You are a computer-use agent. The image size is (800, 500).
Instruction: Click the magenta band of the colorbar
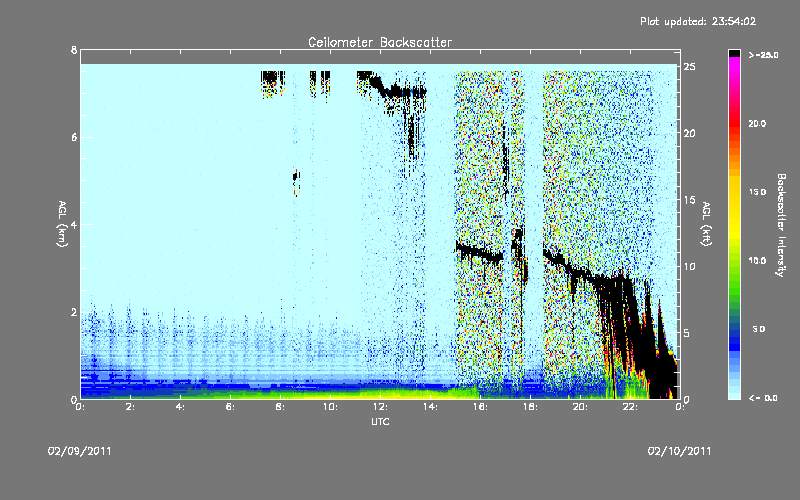click(x=734, y=62)
